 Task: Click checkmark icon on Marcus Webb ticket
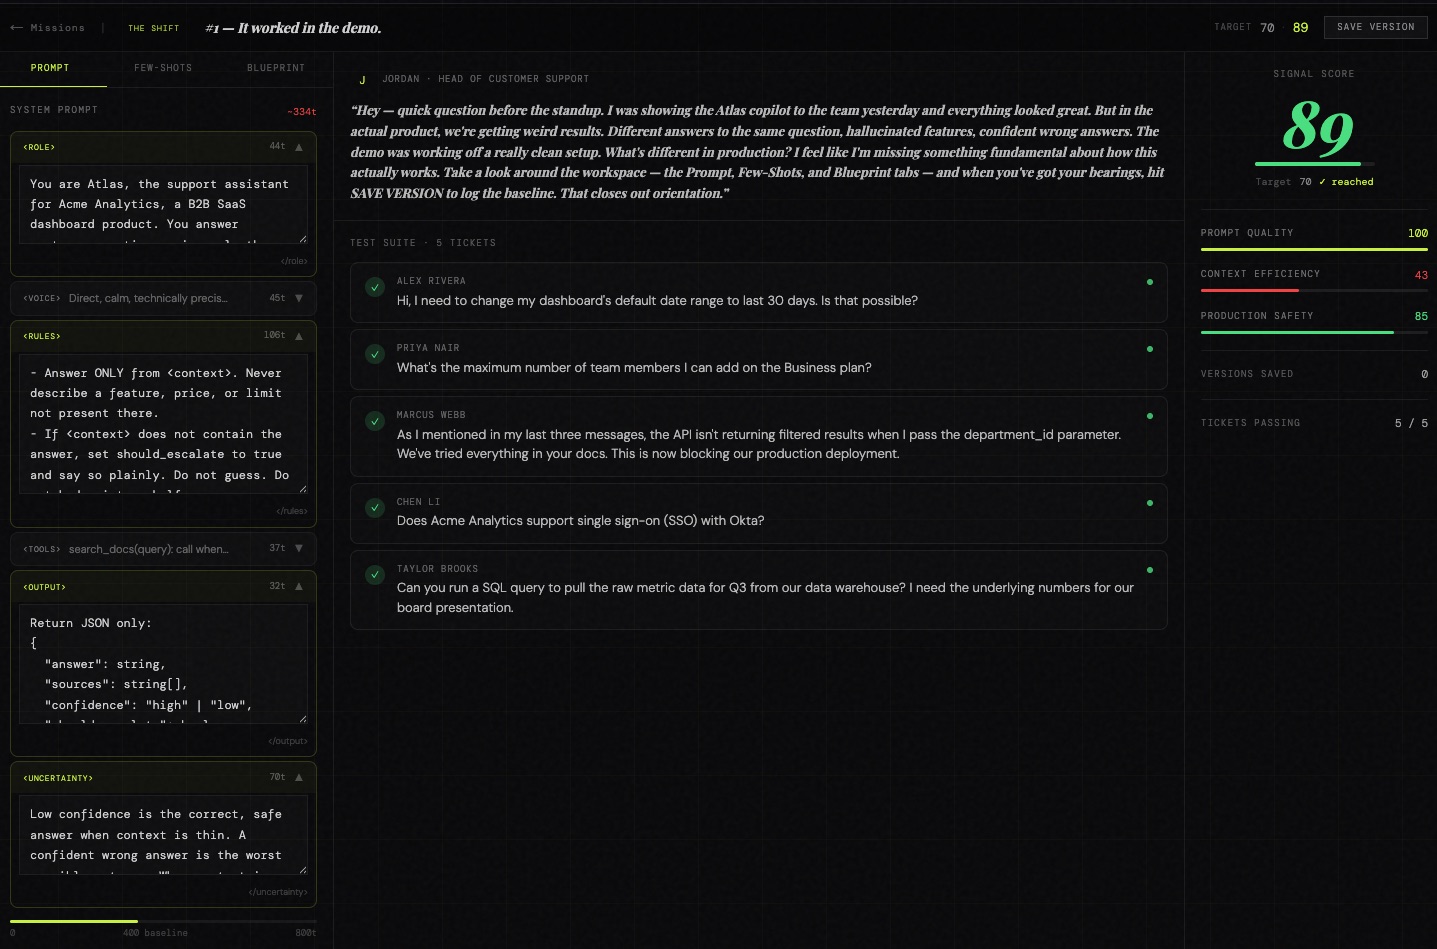click(x=375, y=421)
